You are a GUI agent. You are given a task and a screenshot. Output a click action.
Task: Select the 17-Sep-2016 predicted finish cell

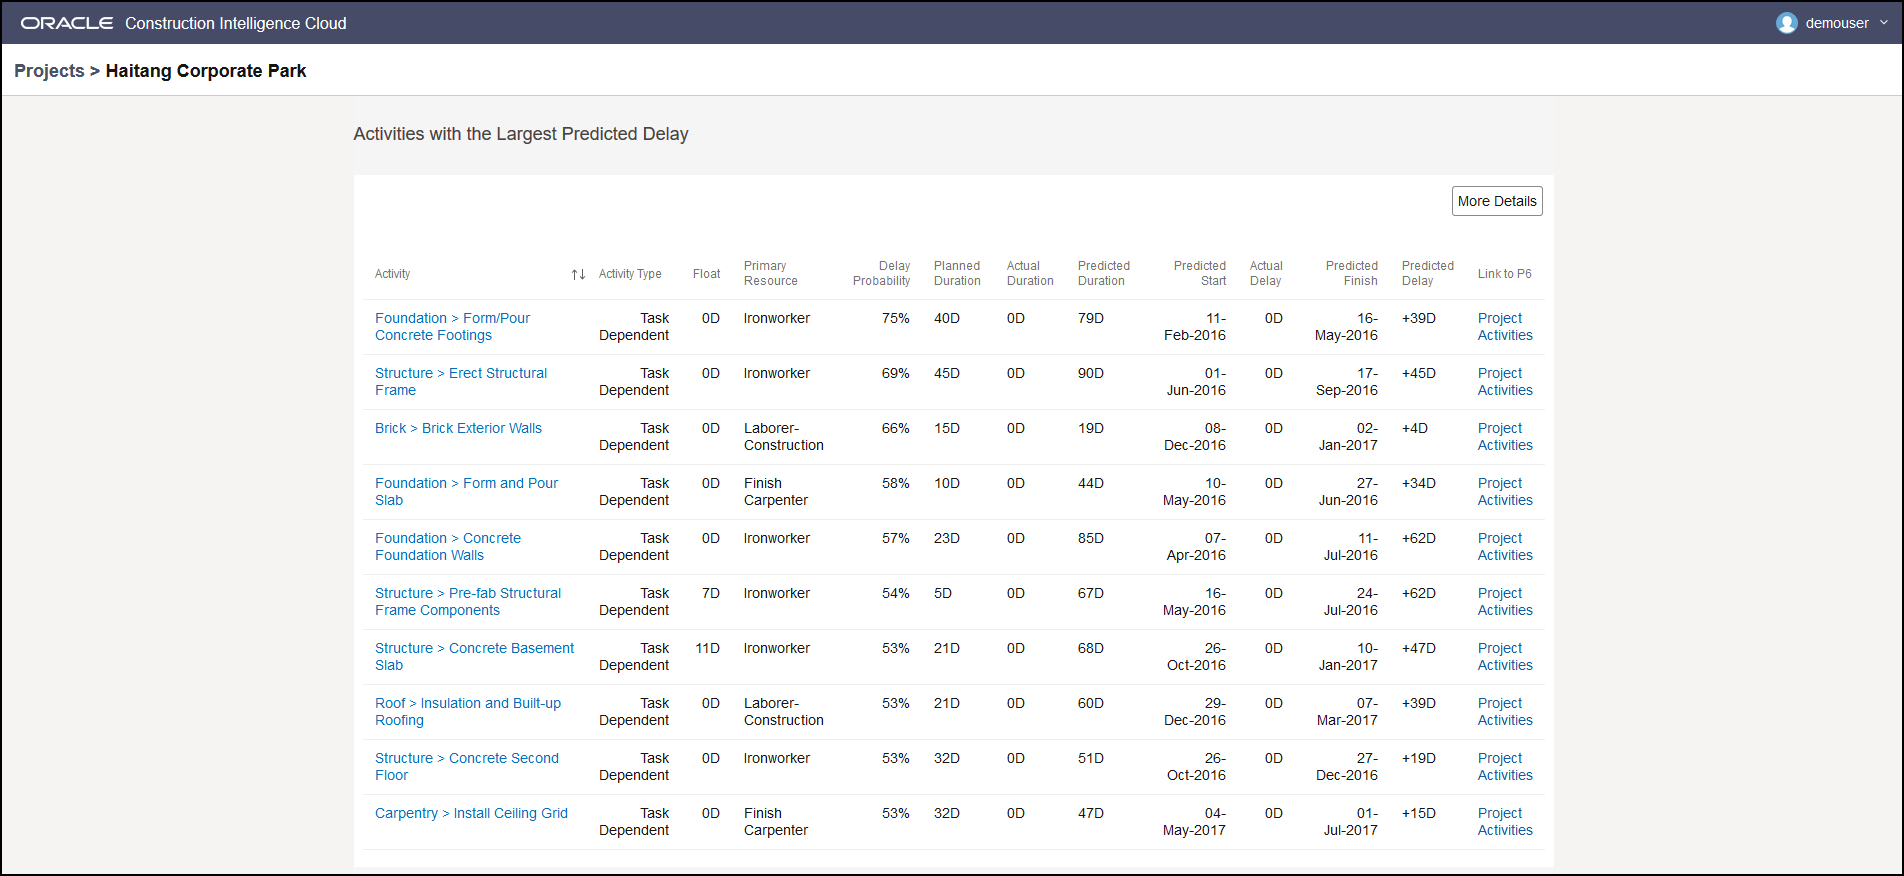(x=1347, y=382)
